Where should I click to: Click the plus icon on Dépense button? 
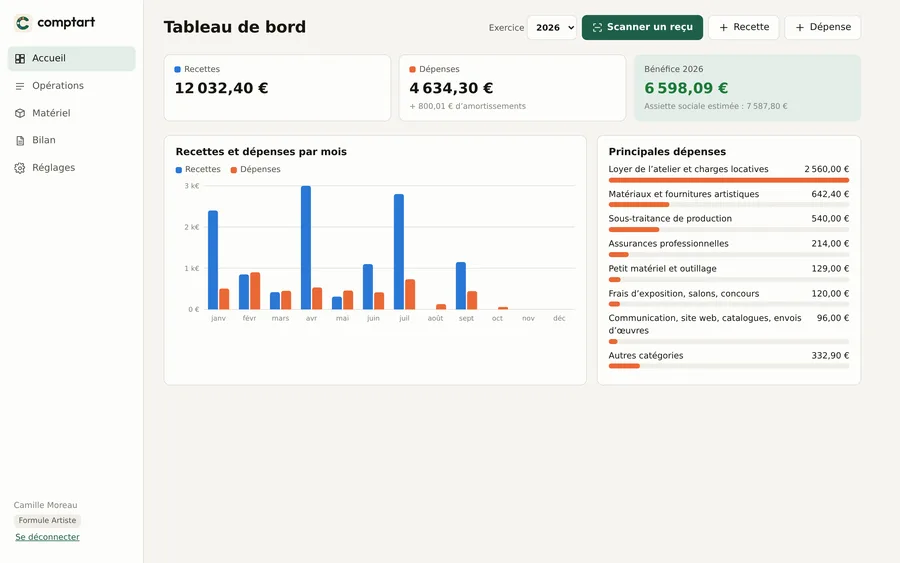800,28
